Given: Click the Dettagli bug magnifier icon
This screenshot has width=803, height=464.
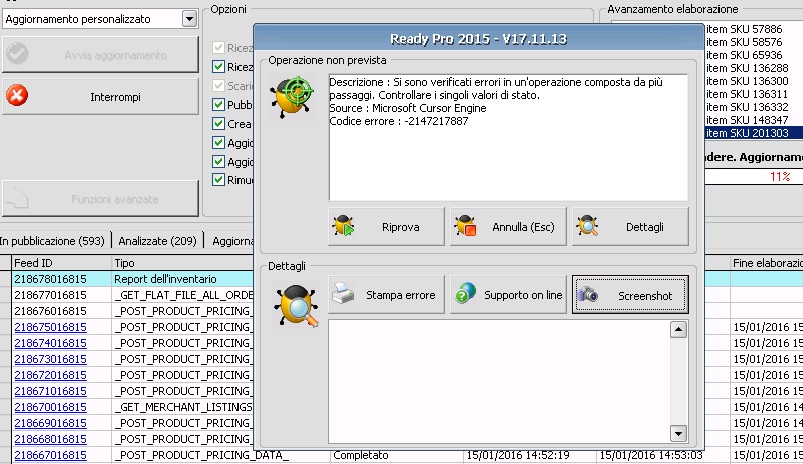Looking at the screenshot, I should pos(587,226).
